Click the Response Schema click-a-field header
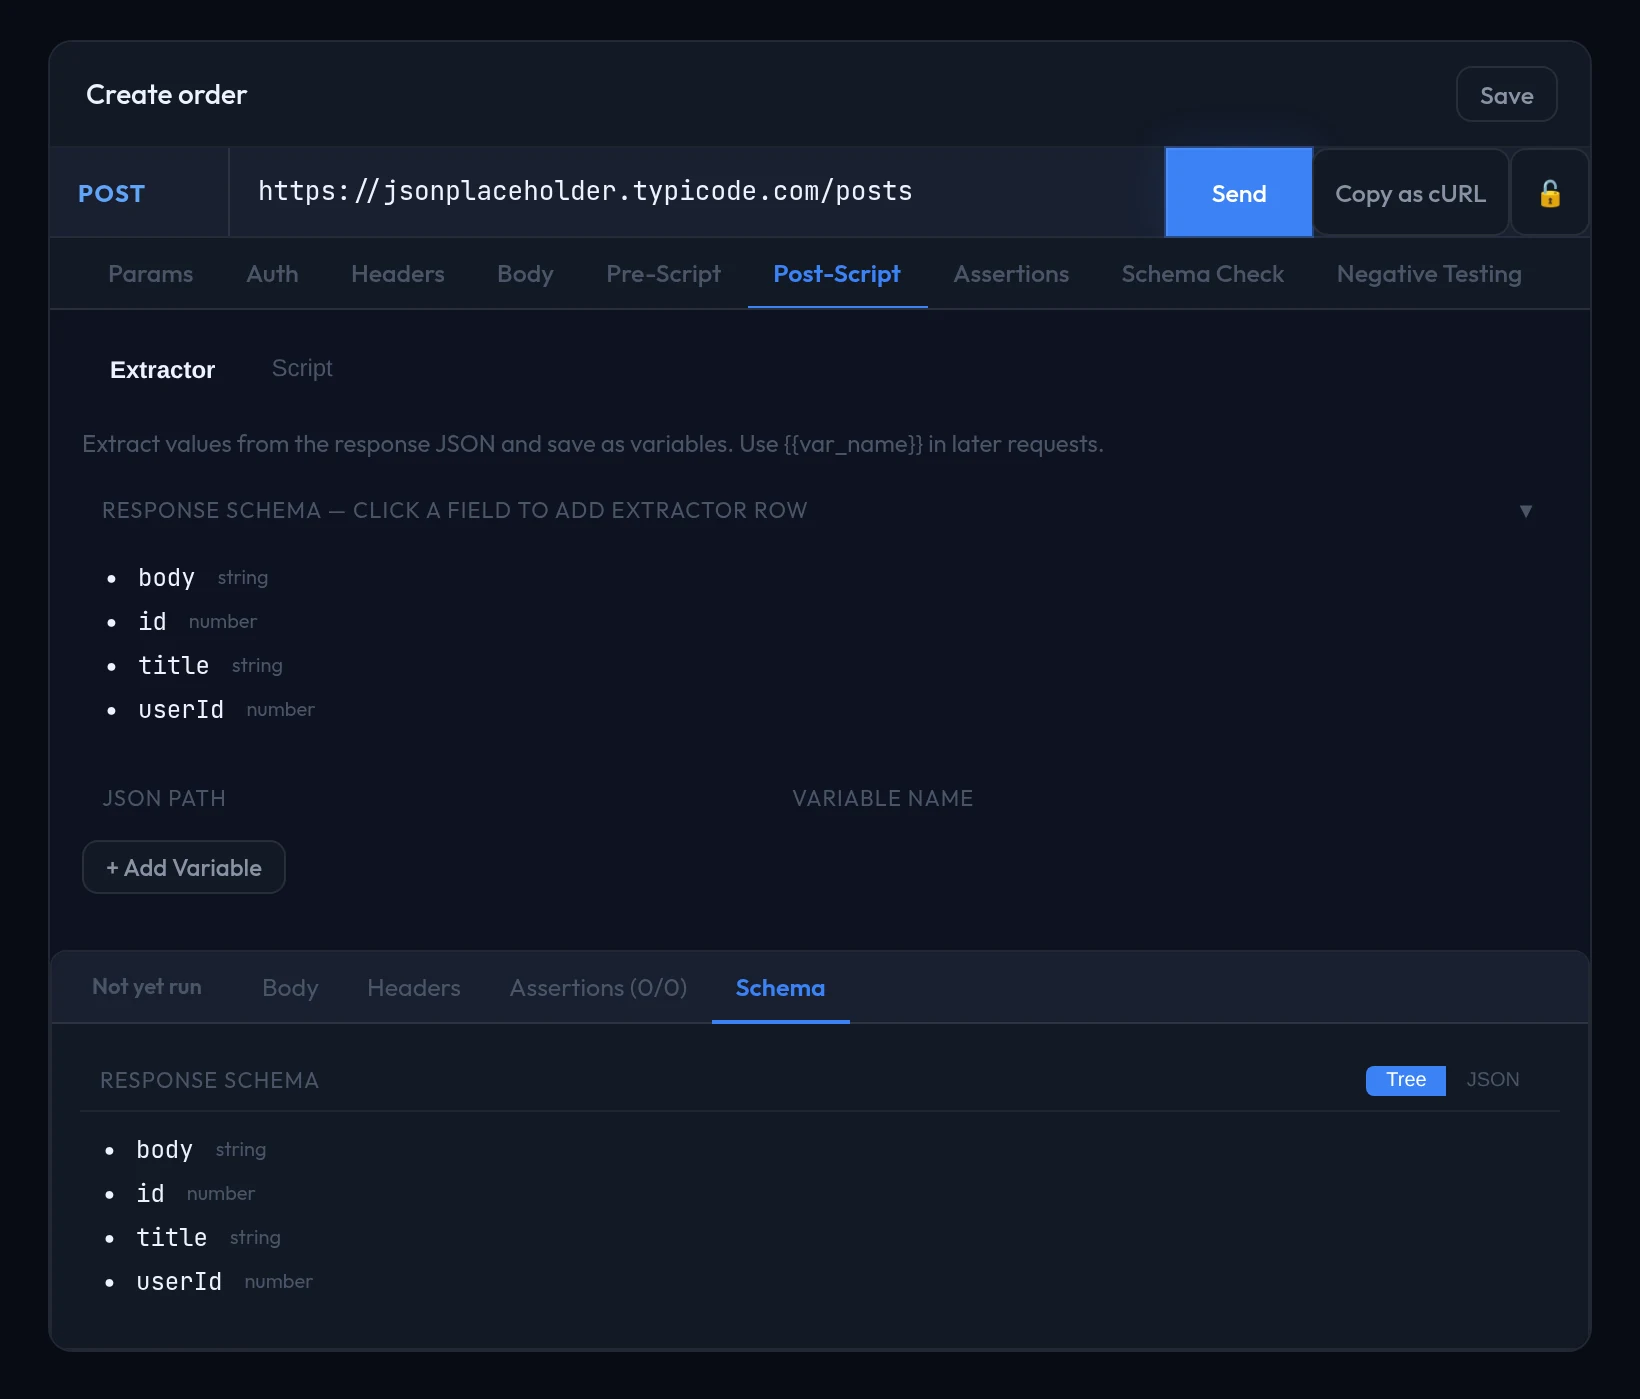The width and height of the screenshot is (1640, 1399). 454,511
